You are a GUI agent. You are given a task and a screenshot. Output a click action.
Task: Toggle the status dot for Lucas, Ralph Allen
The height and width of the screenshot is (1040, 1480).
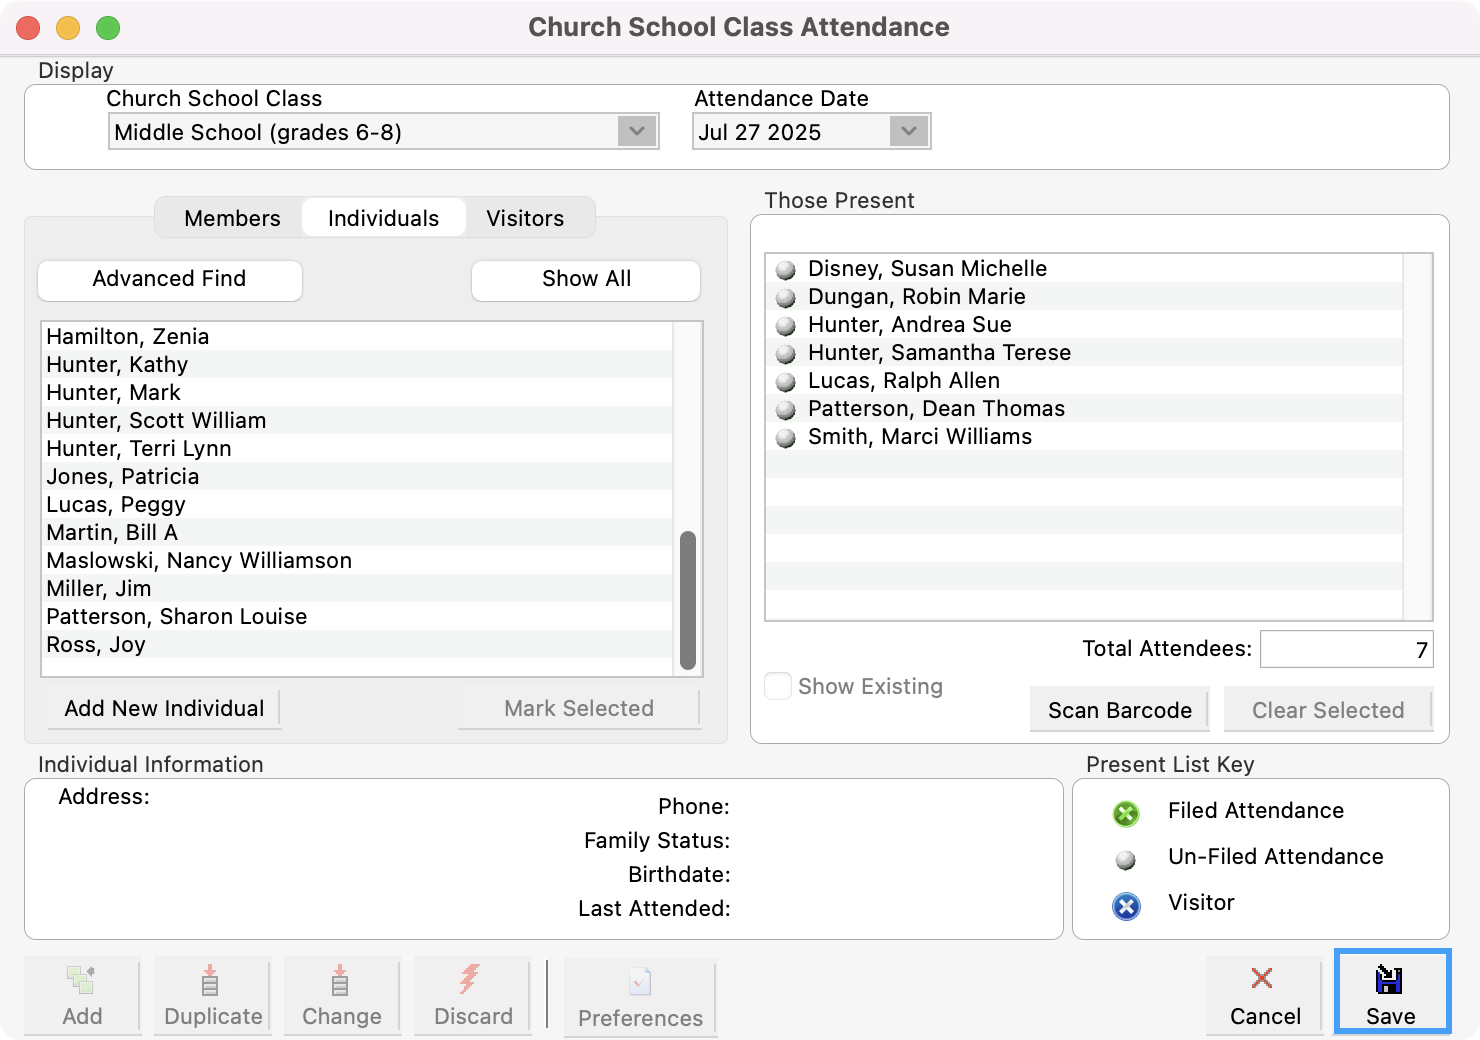point(785,381)
